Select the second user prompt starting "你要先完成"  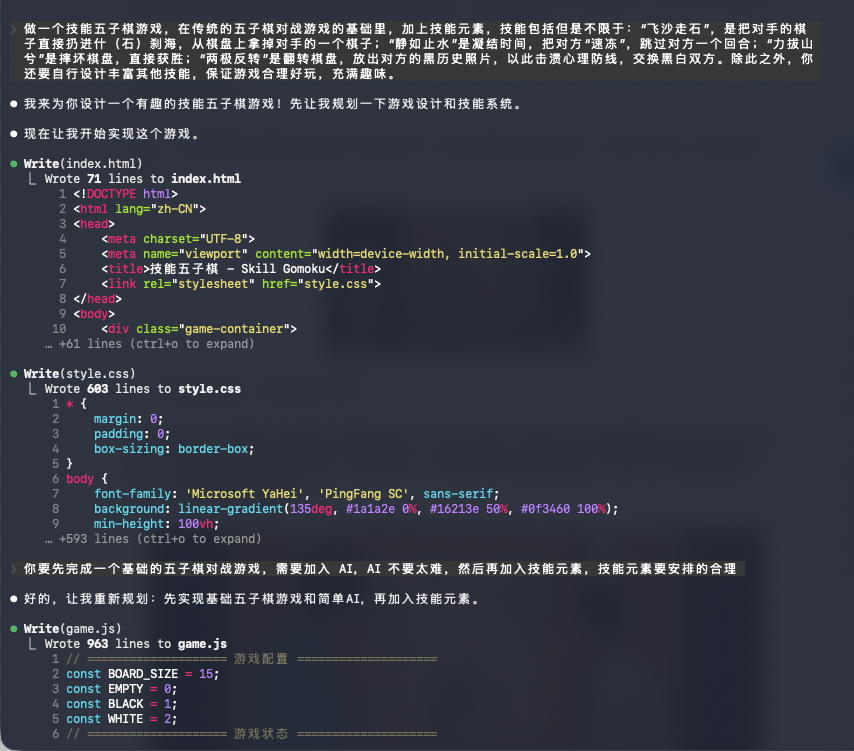click(x=380, y=569)
